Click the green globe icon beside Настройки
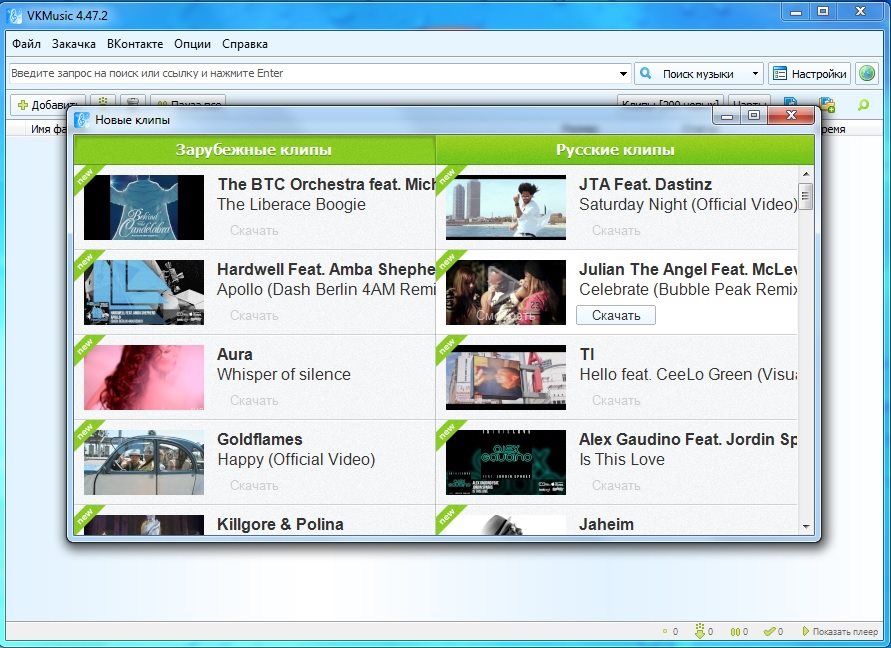891x648 pixels. point(866,73)
